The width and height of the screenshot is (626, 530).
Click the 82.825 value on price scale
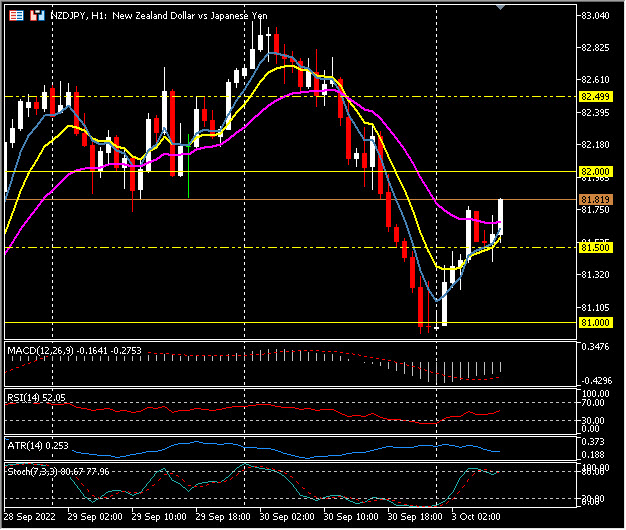[595, 48]
